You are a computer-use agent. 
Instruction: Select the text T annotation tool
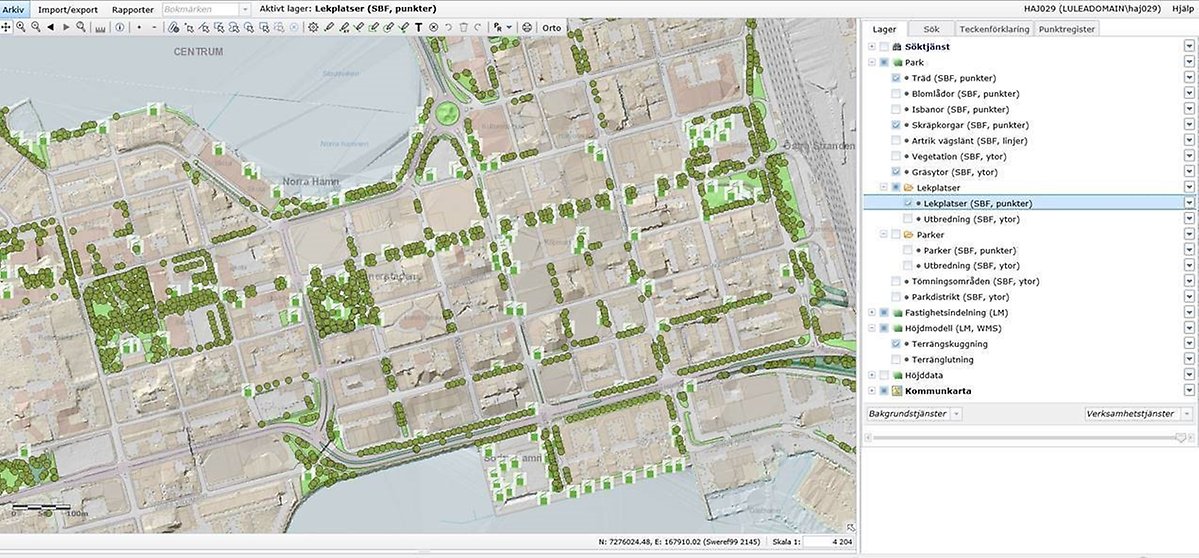(x=419, y=28)
